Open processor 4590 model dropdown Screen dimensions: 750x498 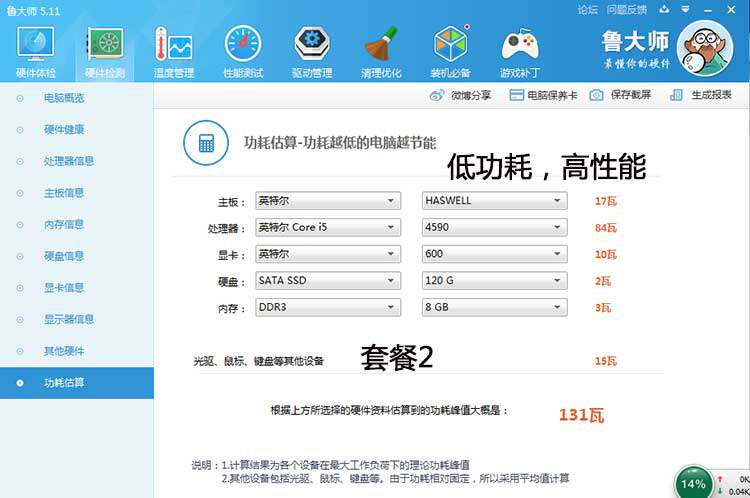tap(495, 227)
